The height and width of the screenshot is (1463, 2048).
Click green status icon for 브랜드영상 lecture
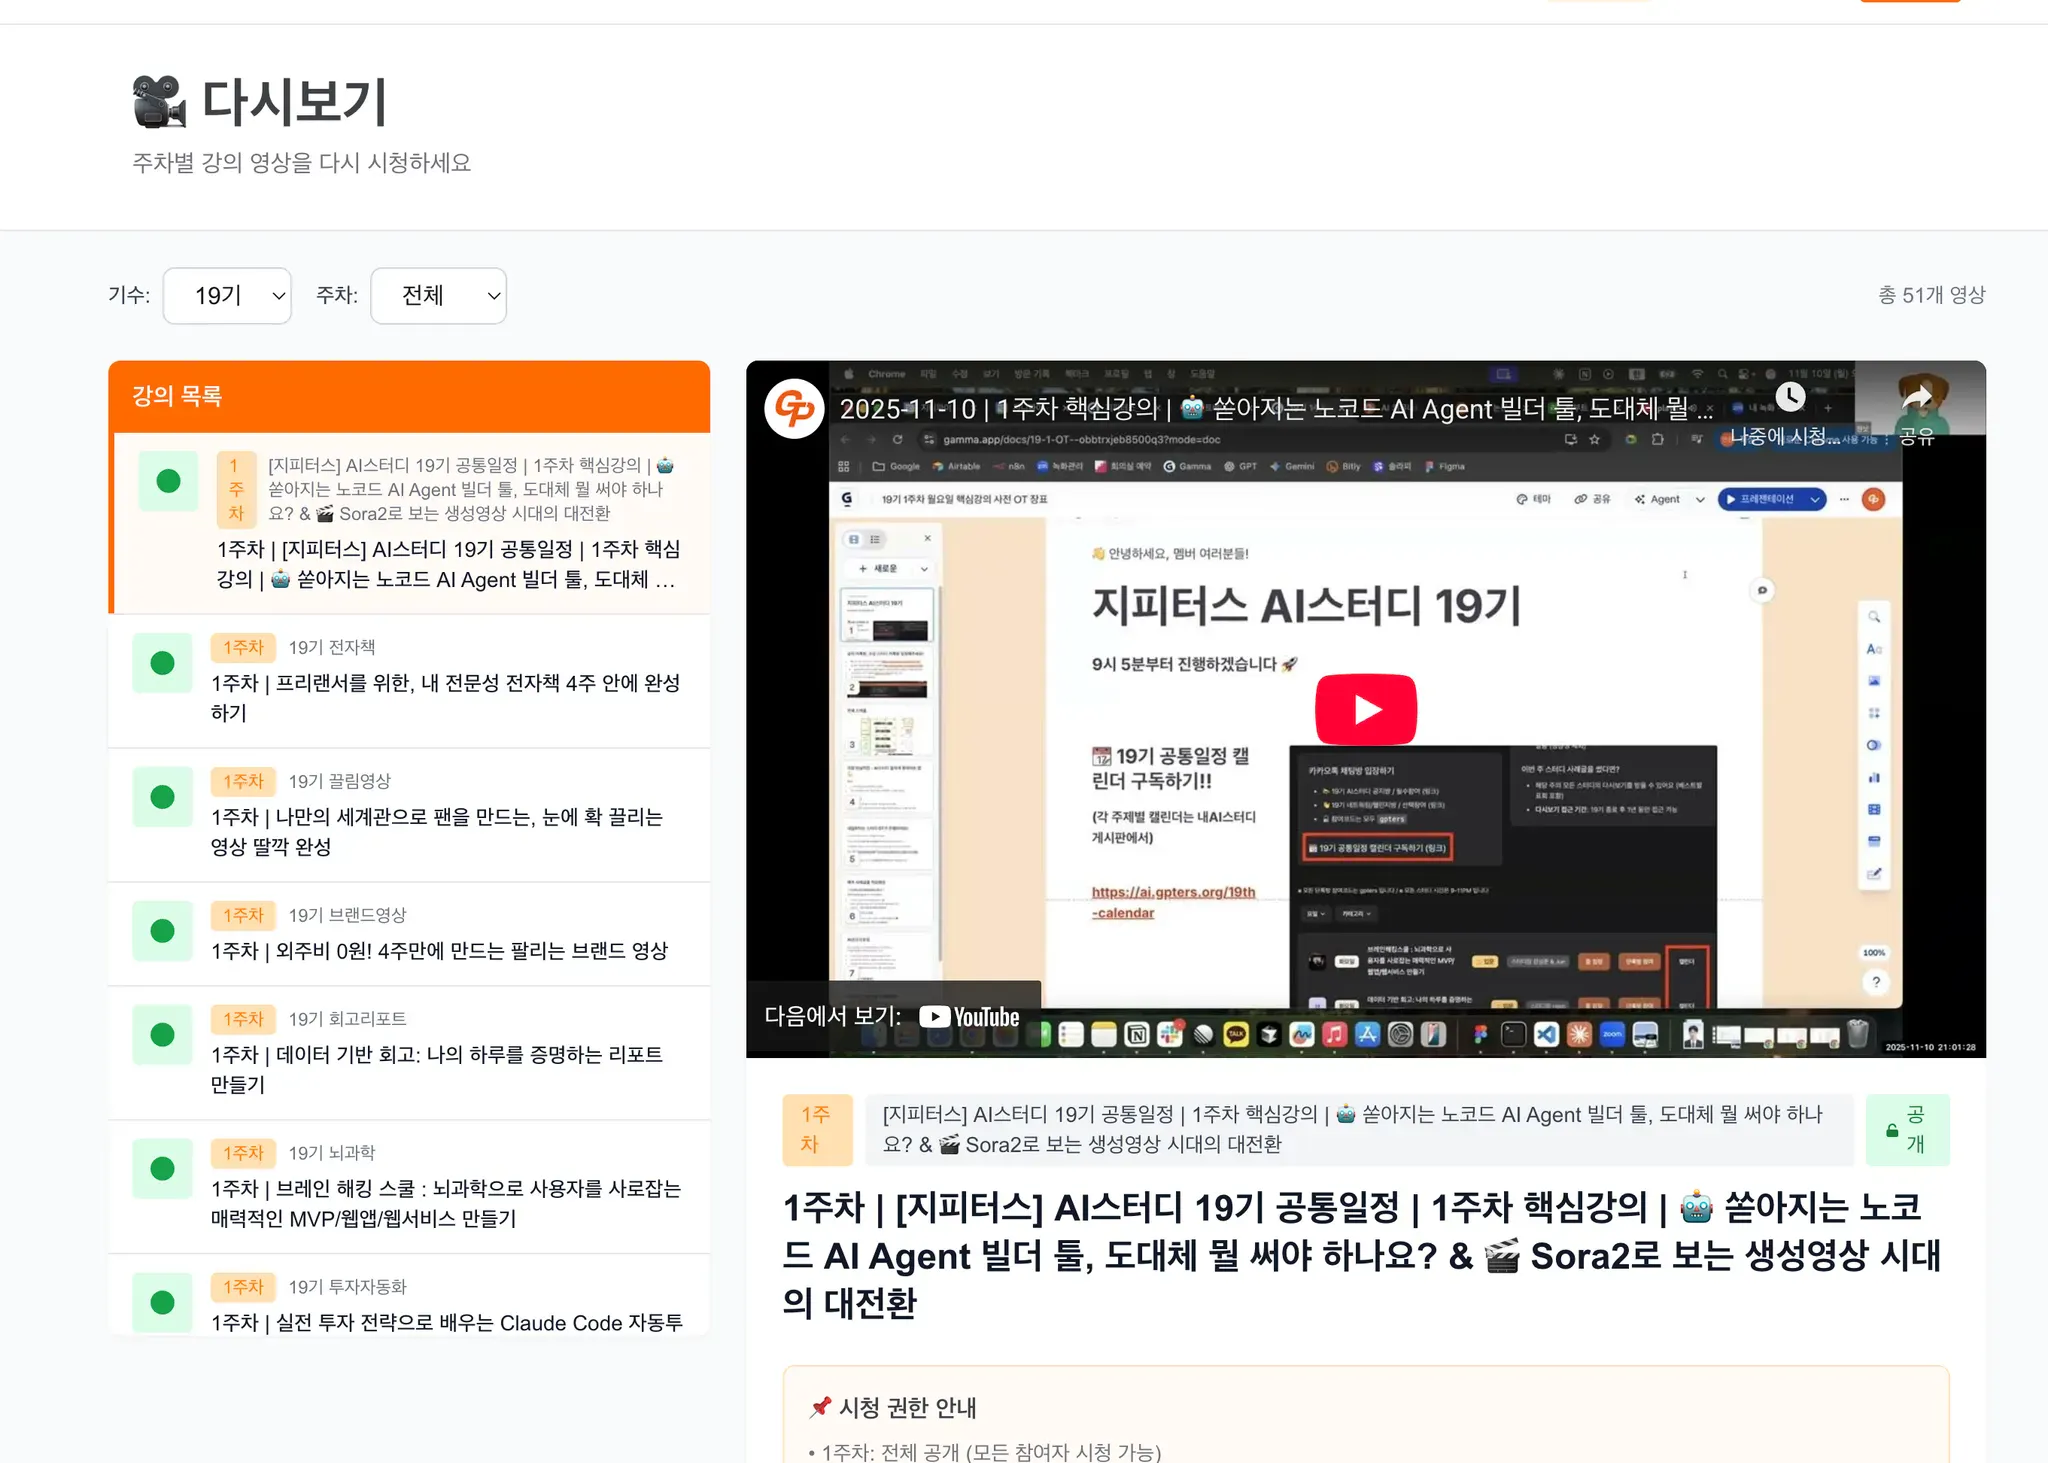click(x=162, y=931)
